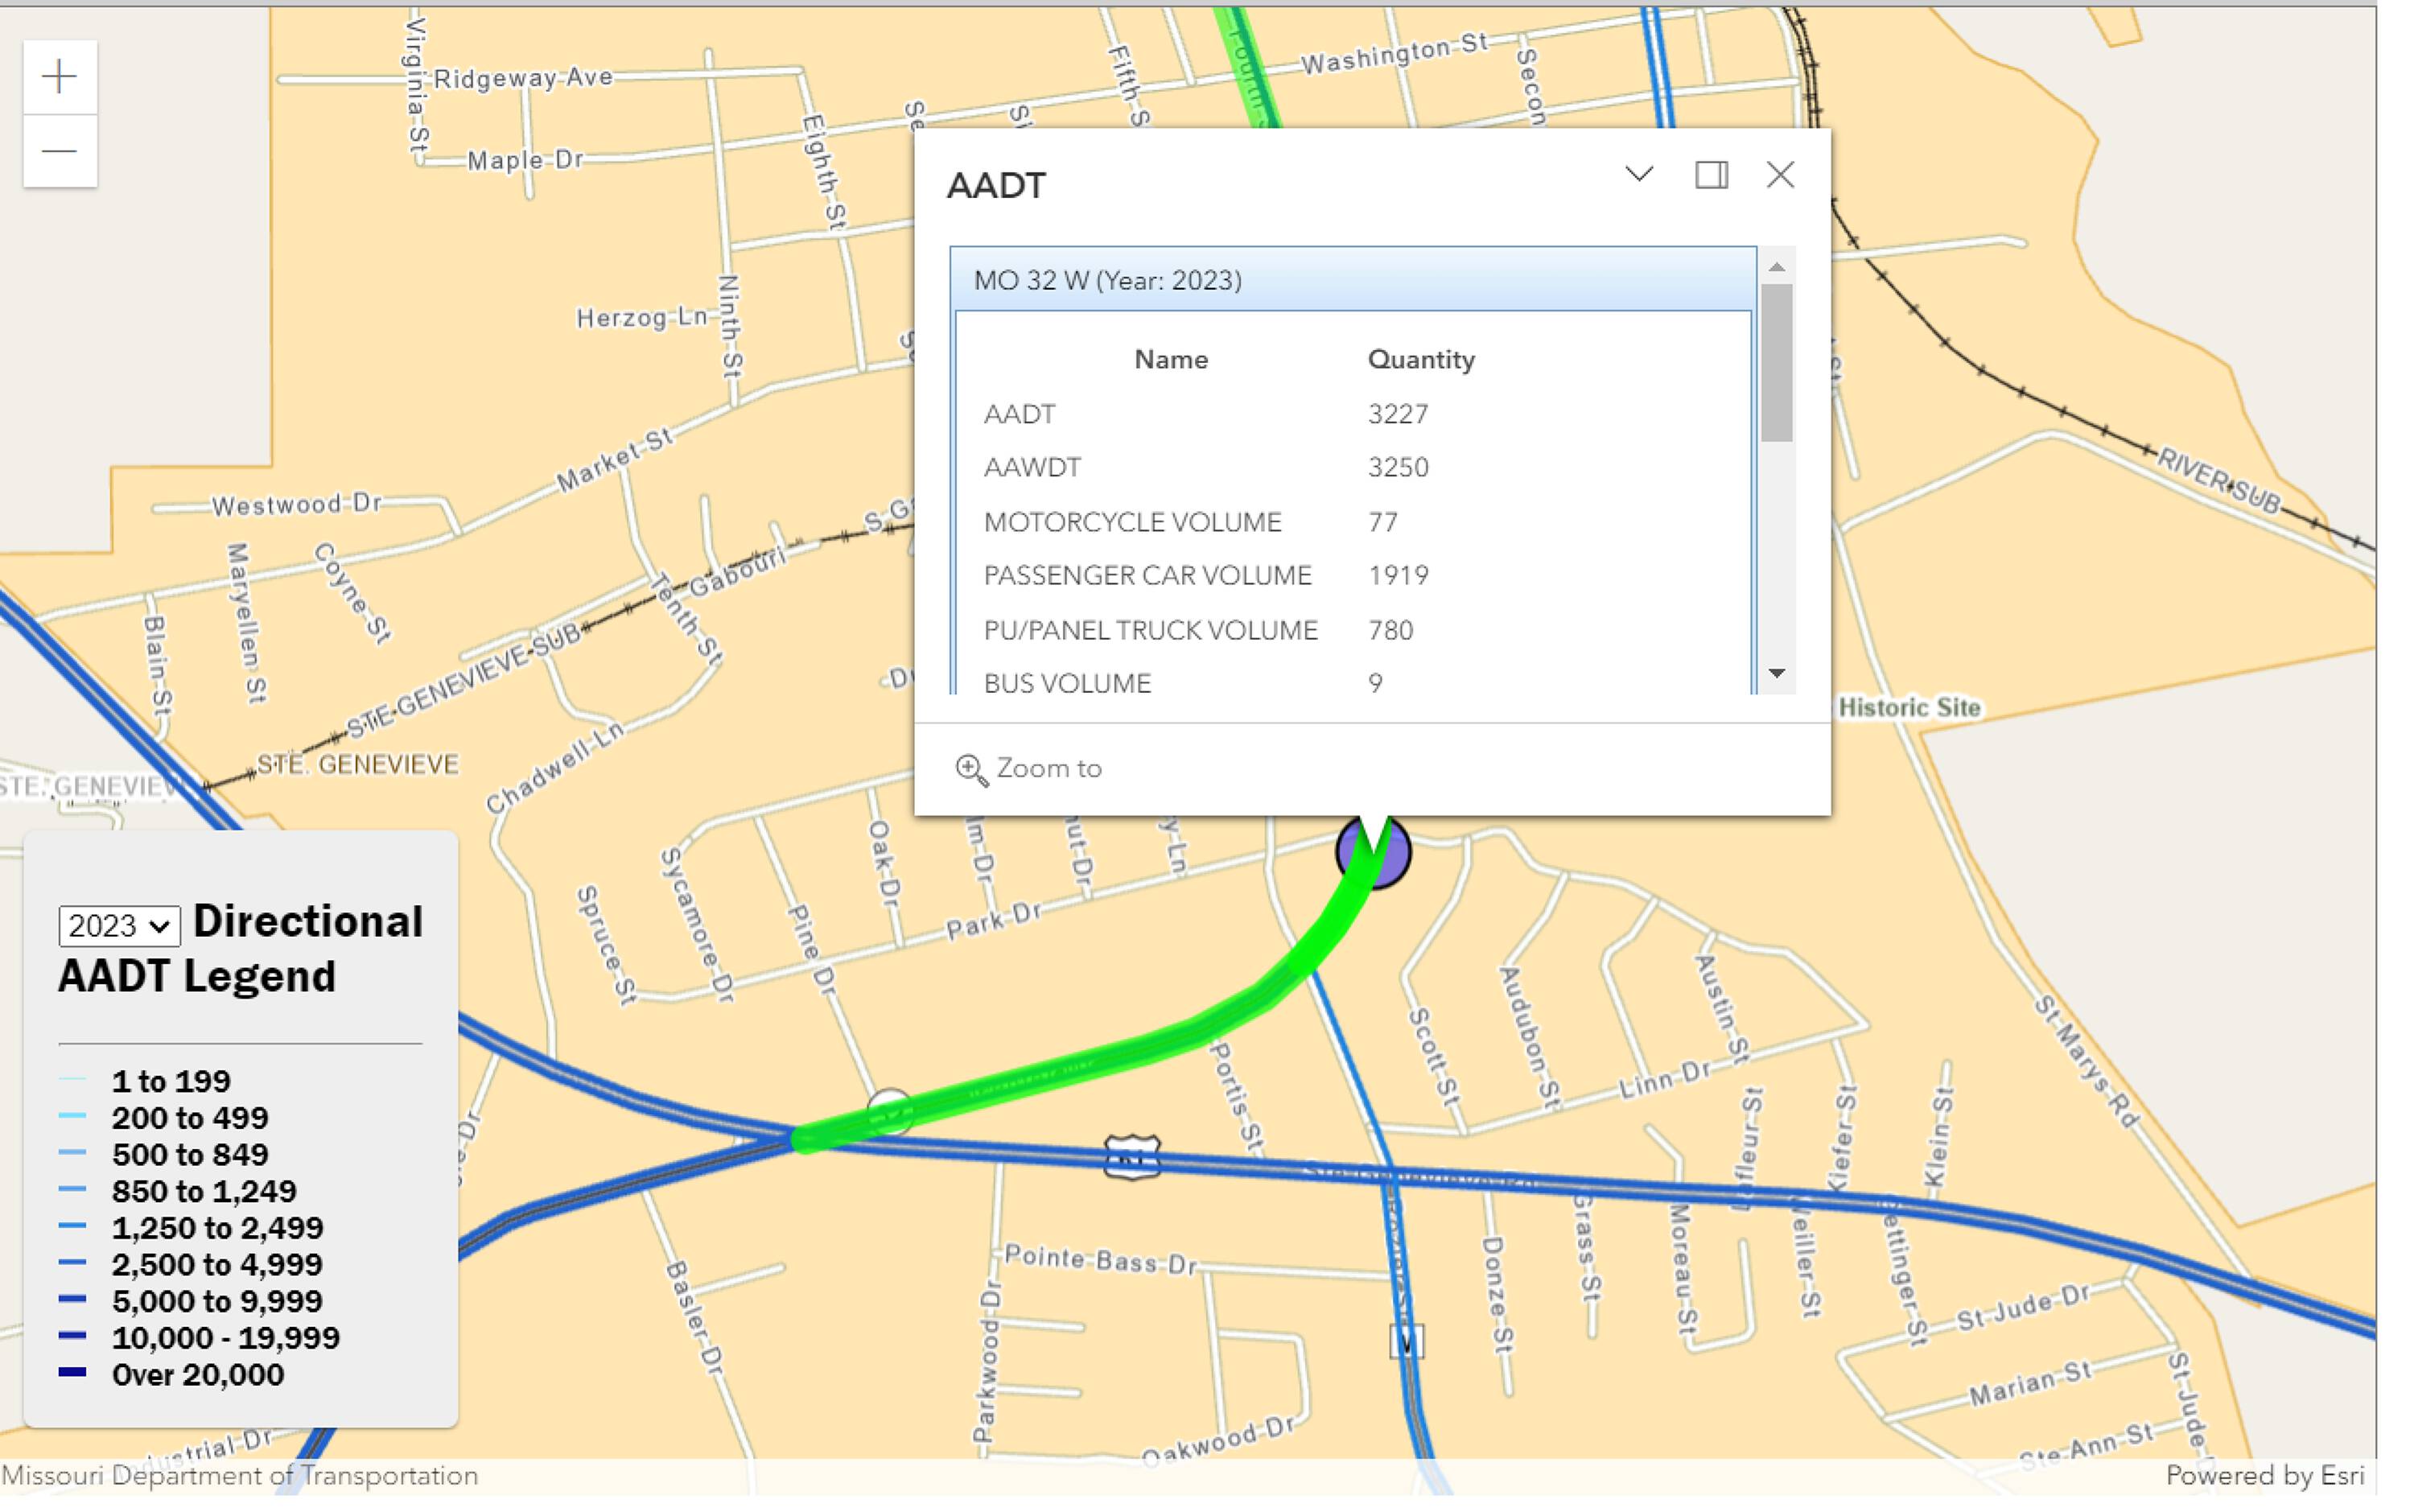Zoom out the map with minus button
The height and width of the screenshot is (1512, 2414).
[x=60, y=151]
